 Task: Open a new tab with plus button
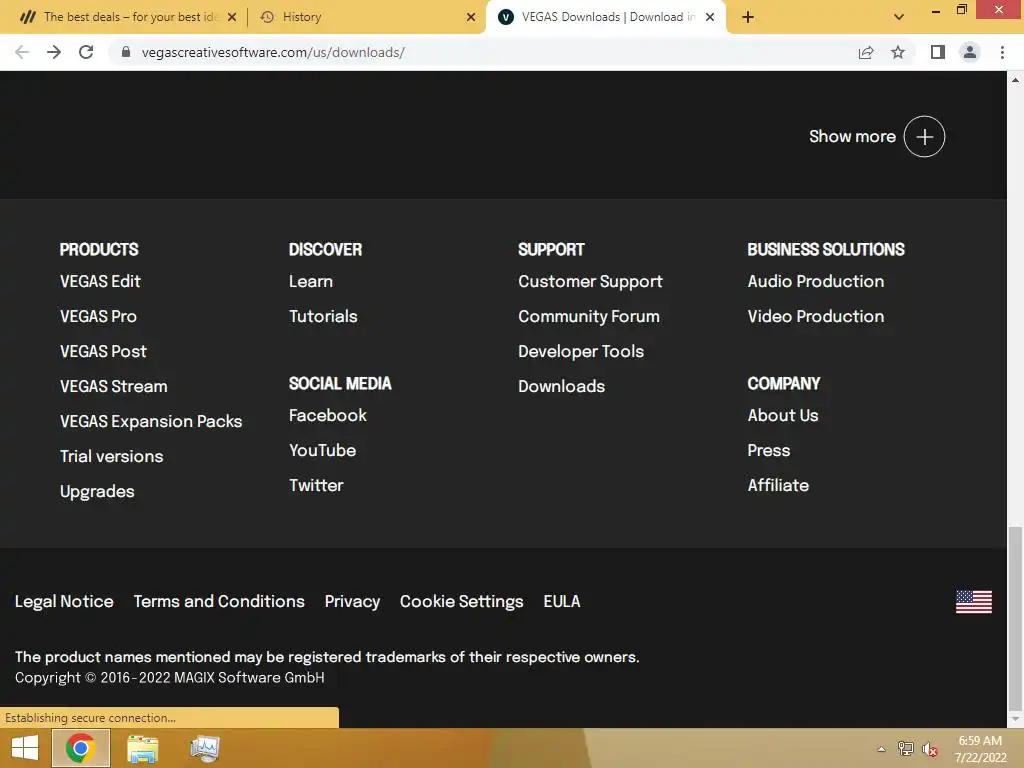click(x=748, y=17)
